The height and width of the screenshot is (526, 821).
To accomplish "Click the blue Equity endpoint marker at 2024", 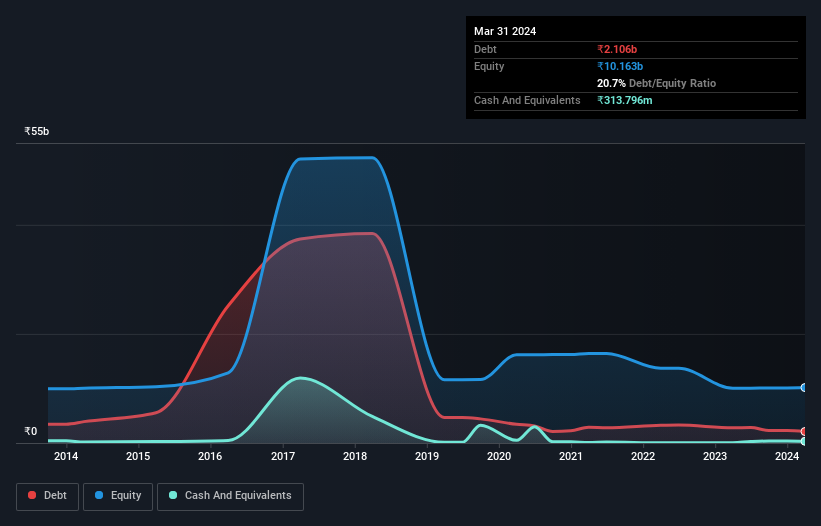I will coord(804,388).
